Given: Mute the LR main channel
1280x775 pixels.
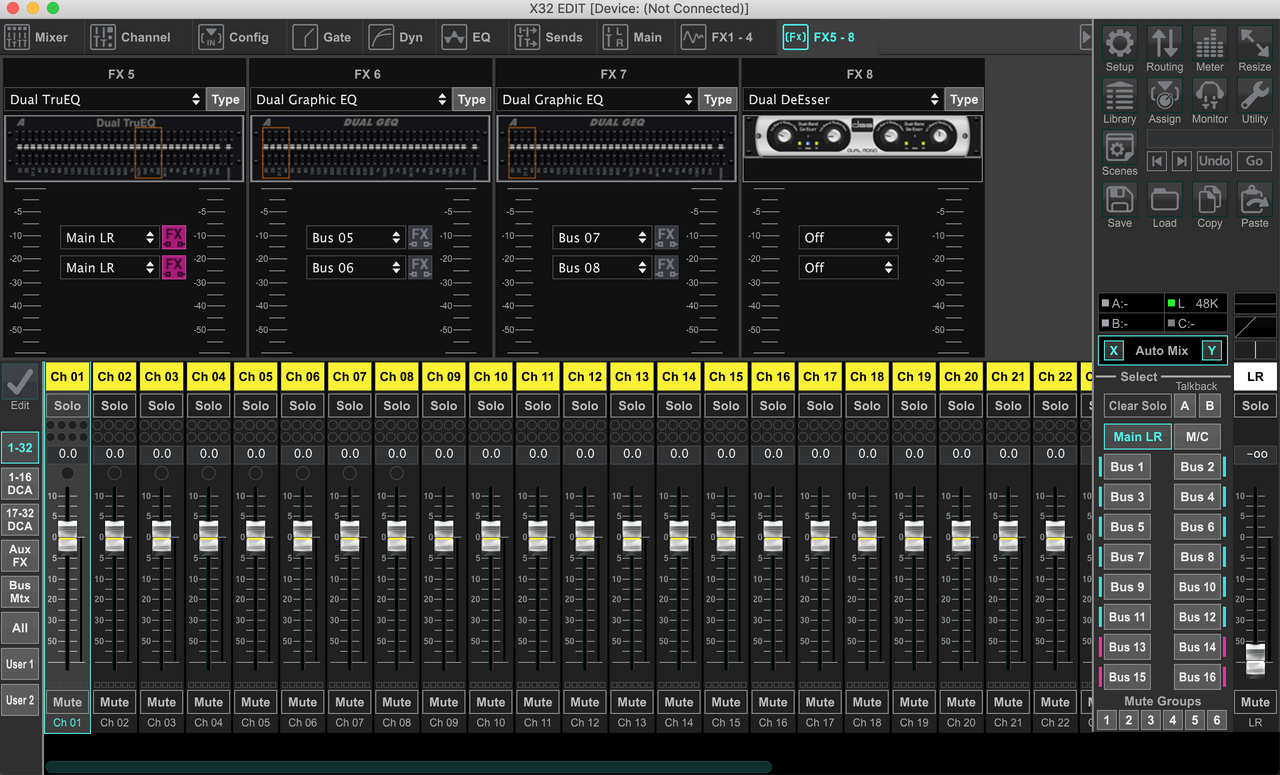Looking at the screenshot, I should 1255,701.
